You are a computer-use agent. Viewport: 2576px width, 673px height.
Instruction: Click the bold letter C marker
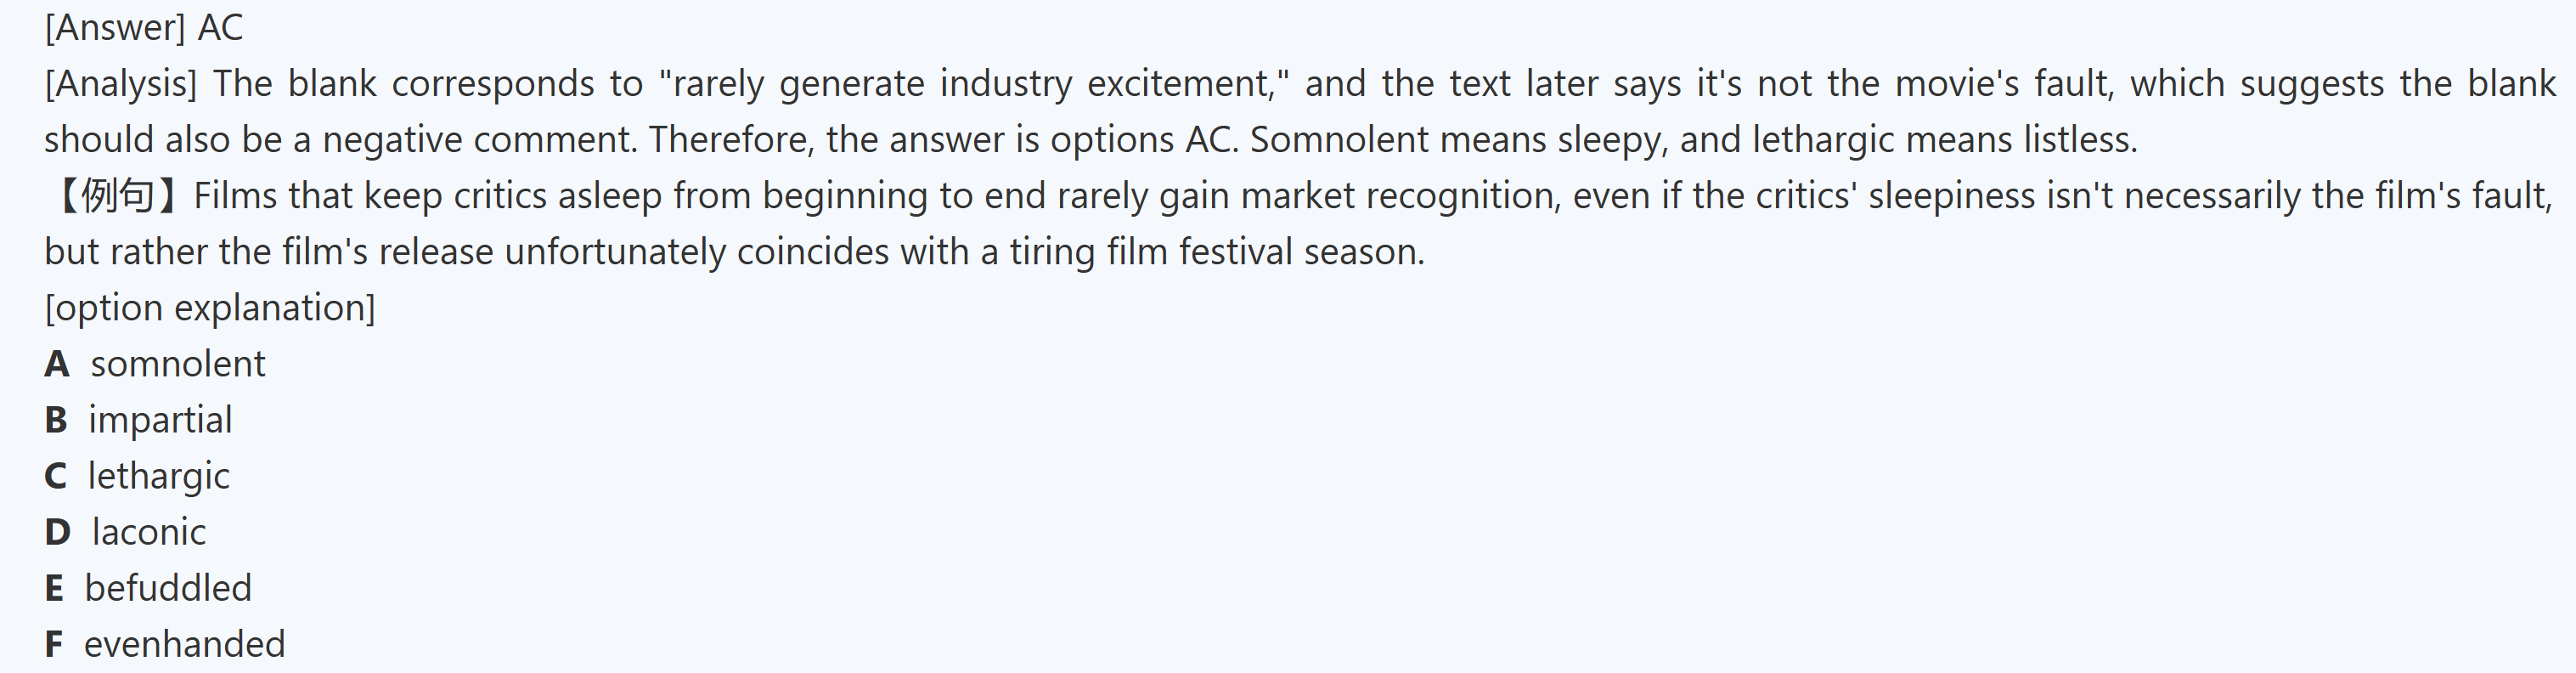pos(56,476)
